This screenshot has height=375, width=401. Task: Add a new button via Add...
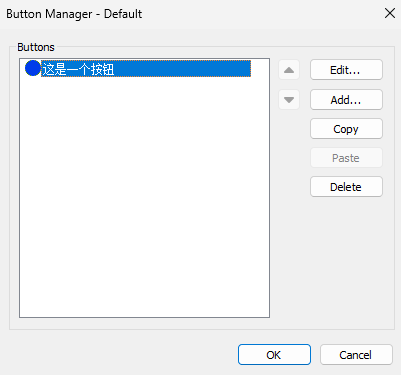click(x=346, y=99)
